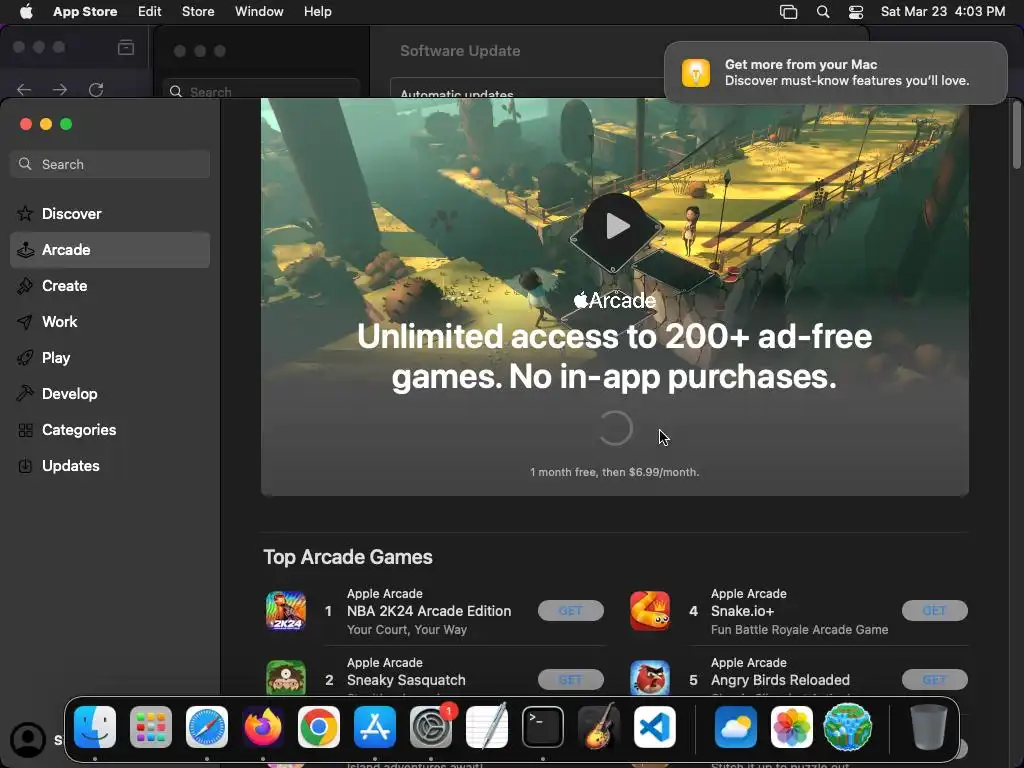Click the Stage Manager menu bar icon

point(789,12)
